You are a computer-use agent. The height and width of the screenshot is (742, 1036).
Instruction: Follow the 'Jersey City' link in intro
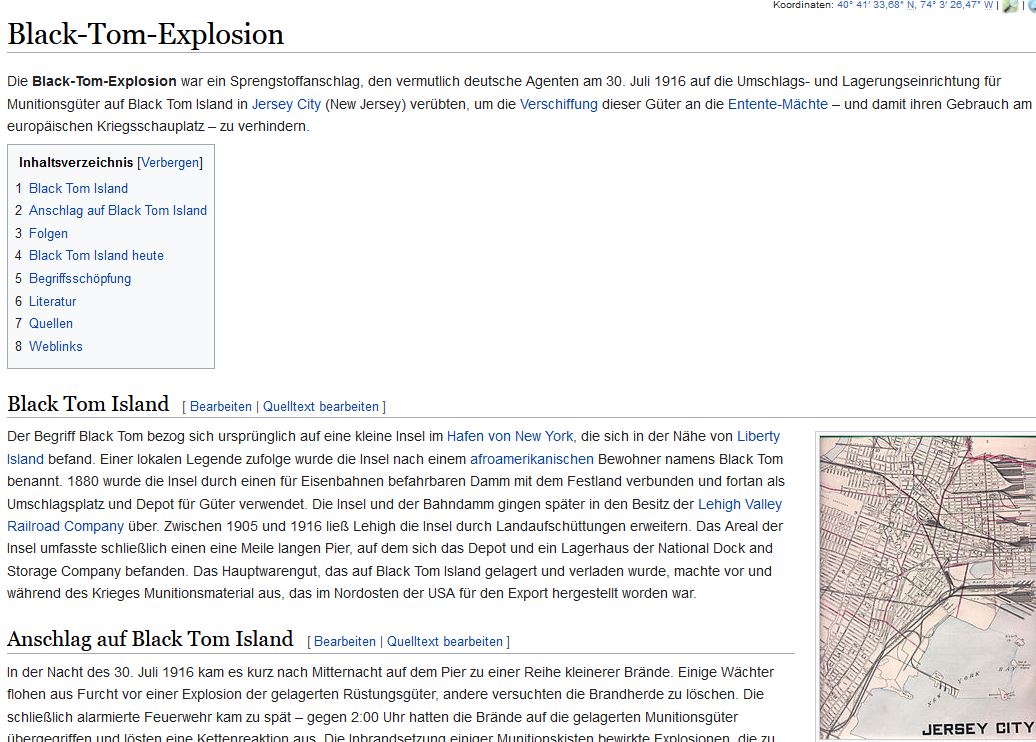[x=286, y=104]
